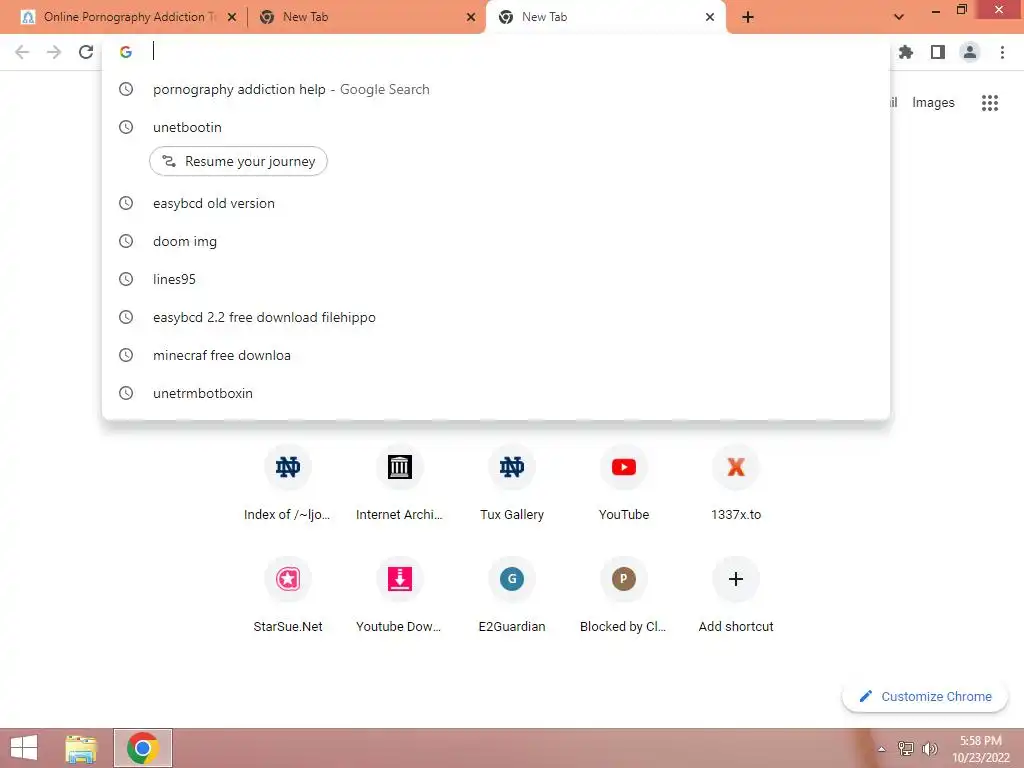The height and width of the screenshot is (768, 1024).
Task: Open File Explorer from the taskbar
Action: click(x=81, y=748)
